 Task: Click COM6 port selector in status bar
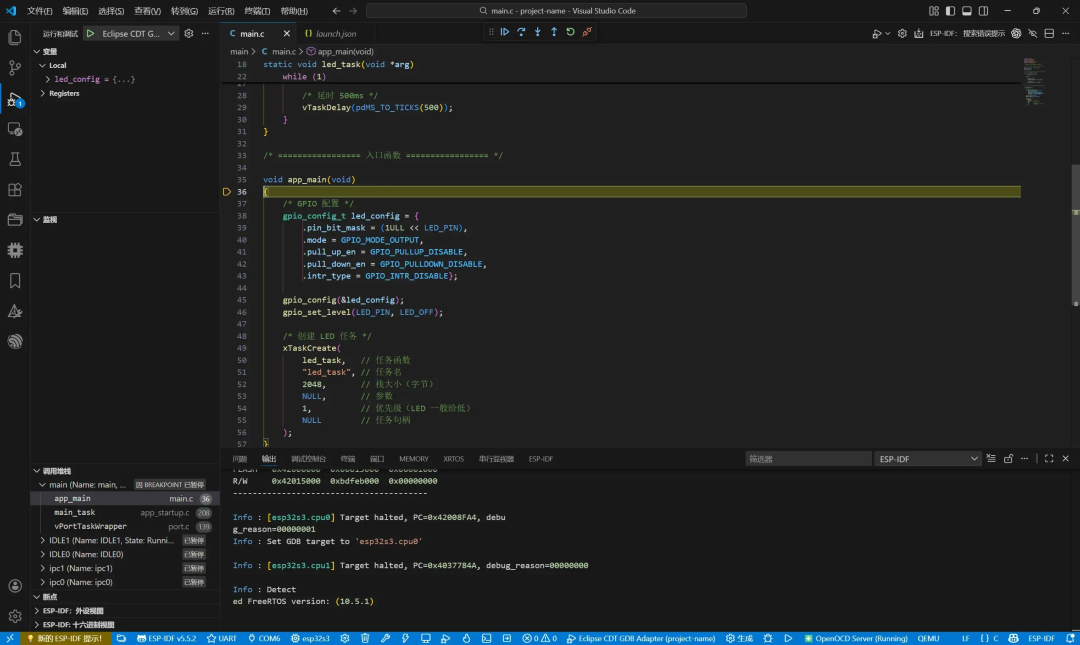pyautogui.click(x=264, y=638)
